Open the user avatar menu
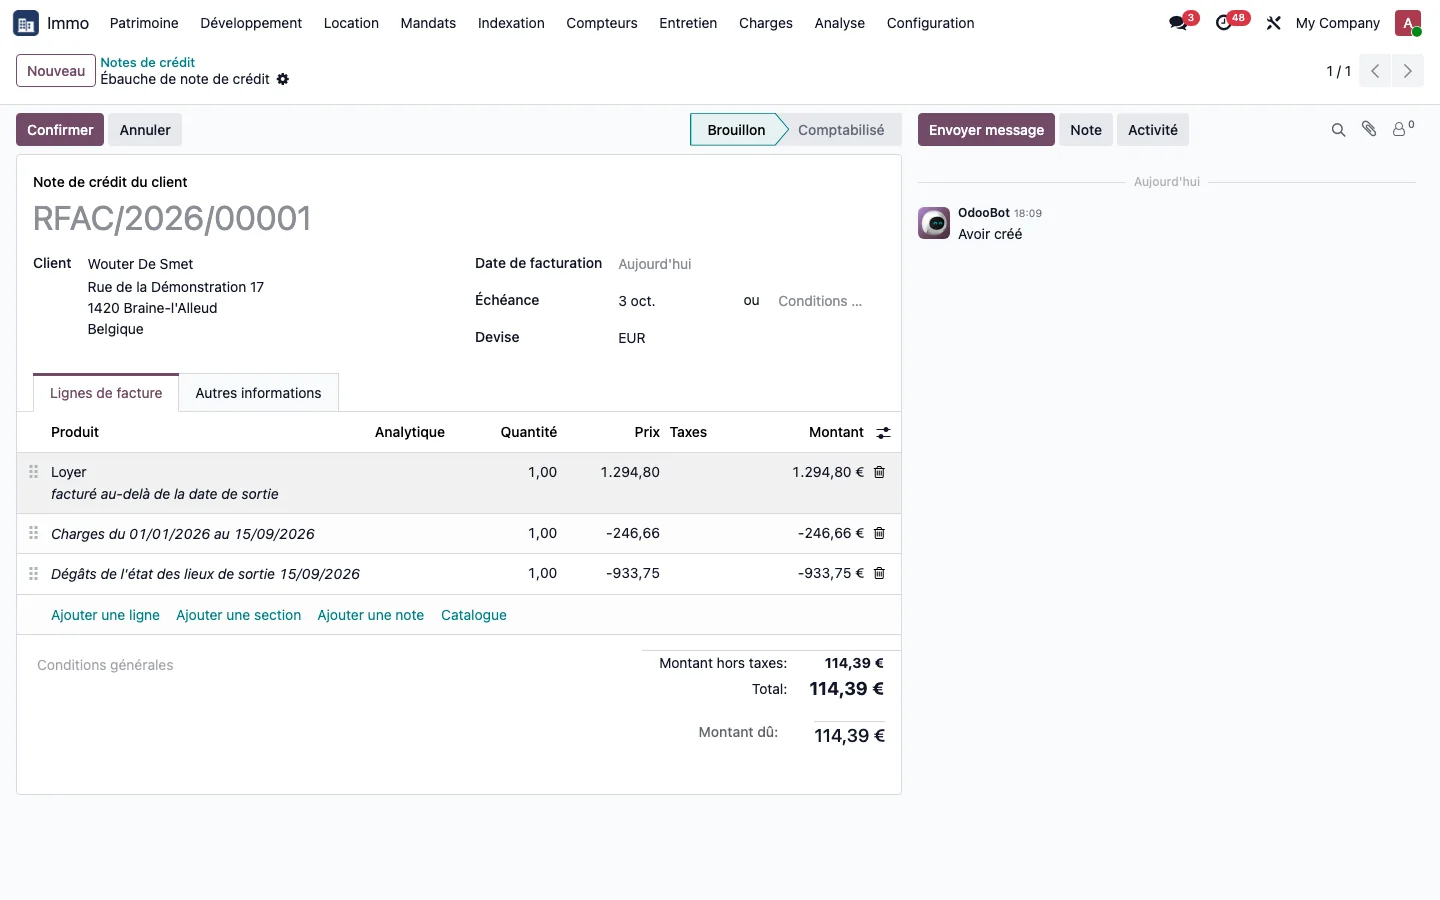 [x=1408, y=23]
